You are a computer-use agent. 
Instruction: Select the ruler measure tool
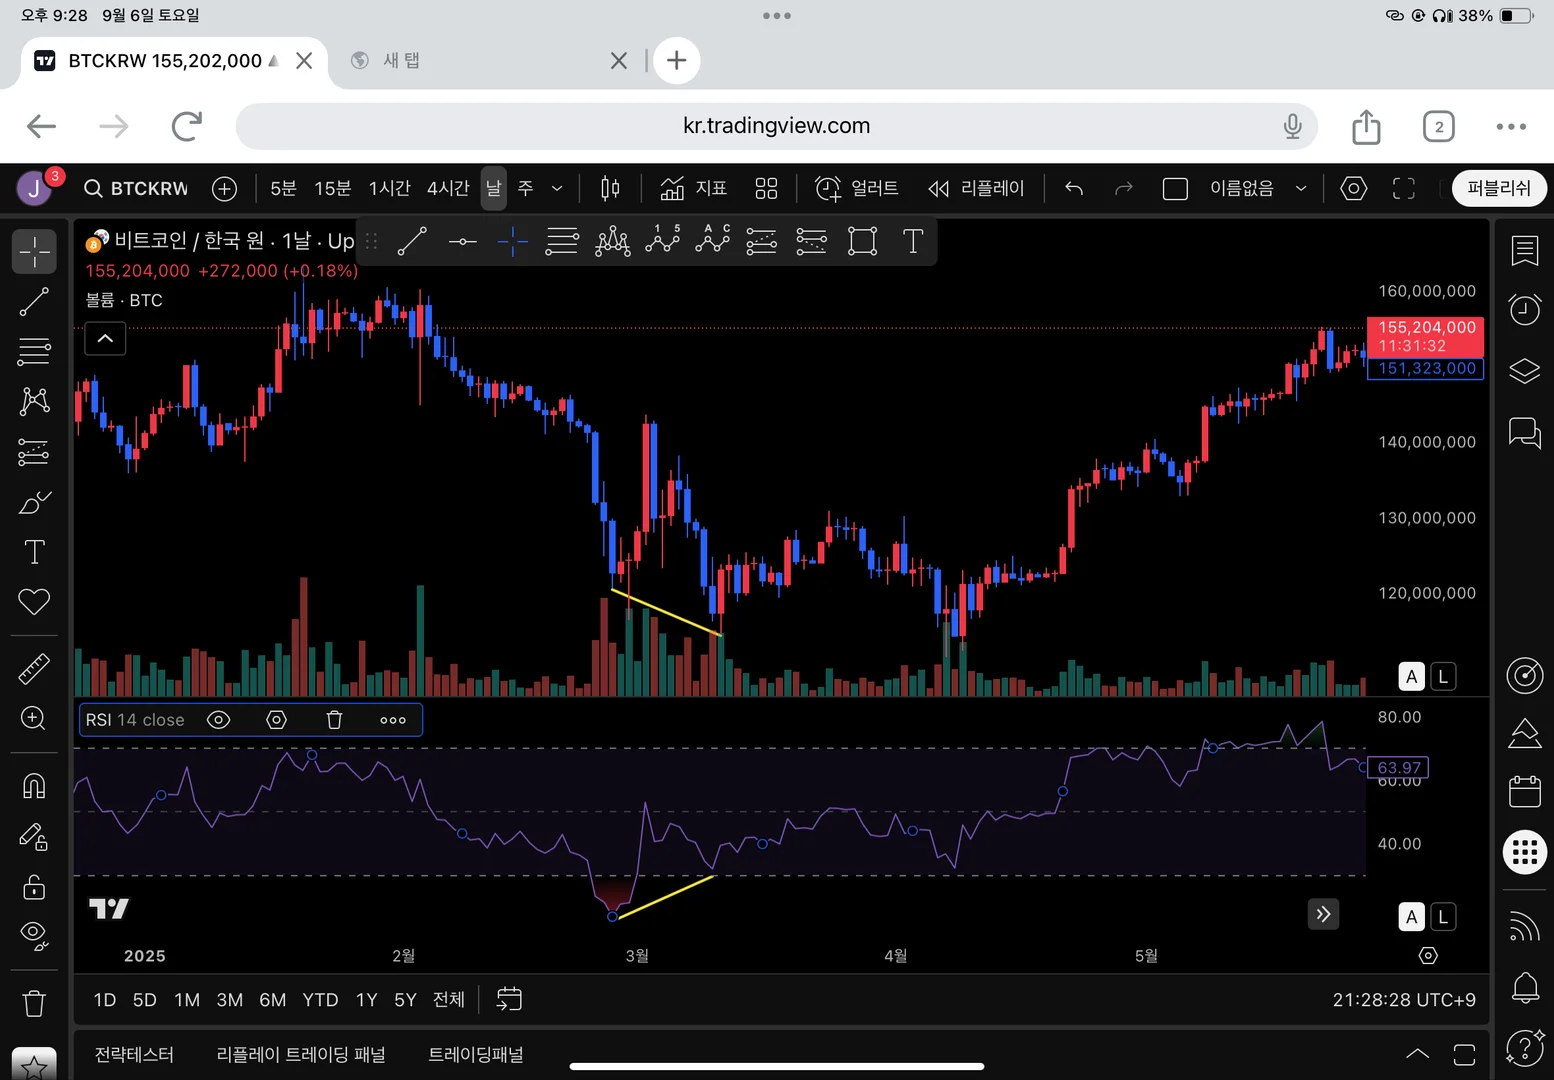pos(34,668)
